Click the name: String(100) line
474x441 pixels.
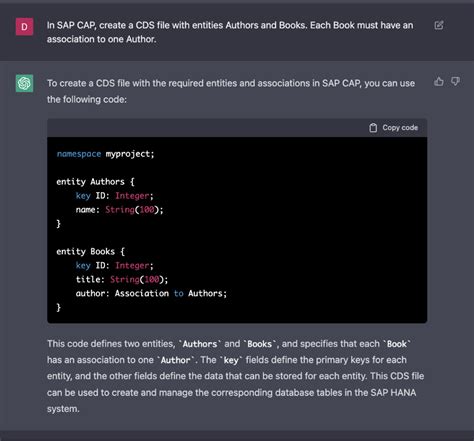click(x=119, y=210)
